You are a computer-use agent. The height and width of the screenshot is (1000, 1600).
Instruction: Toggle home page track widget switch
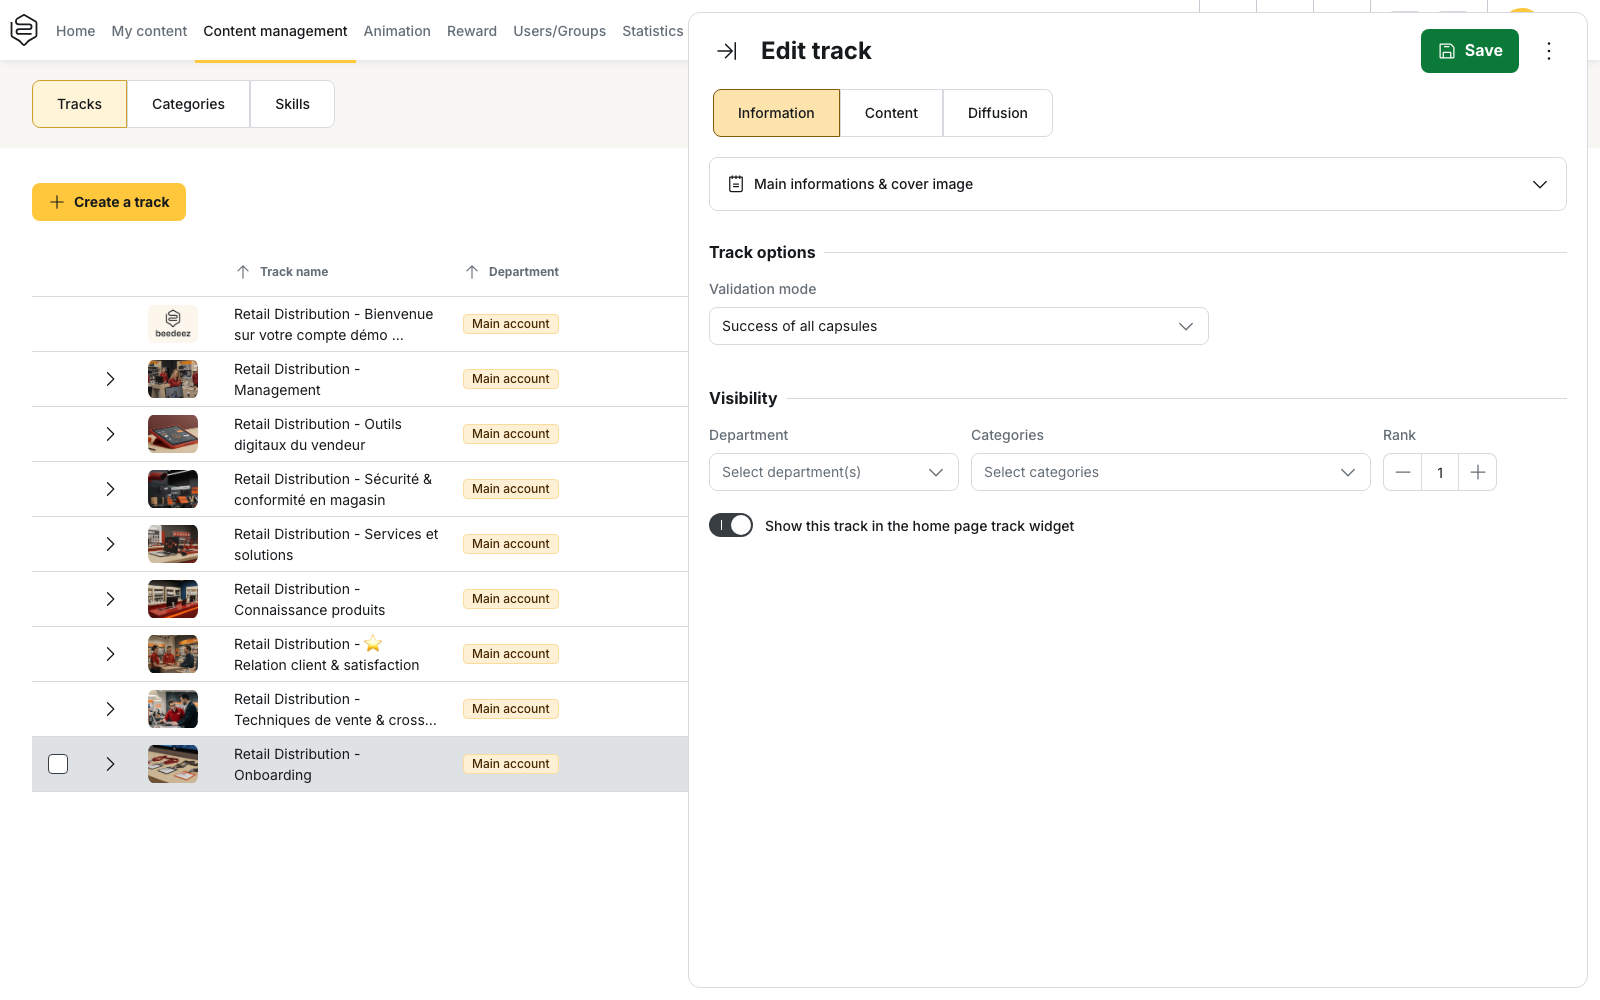(x=731, y=525)
